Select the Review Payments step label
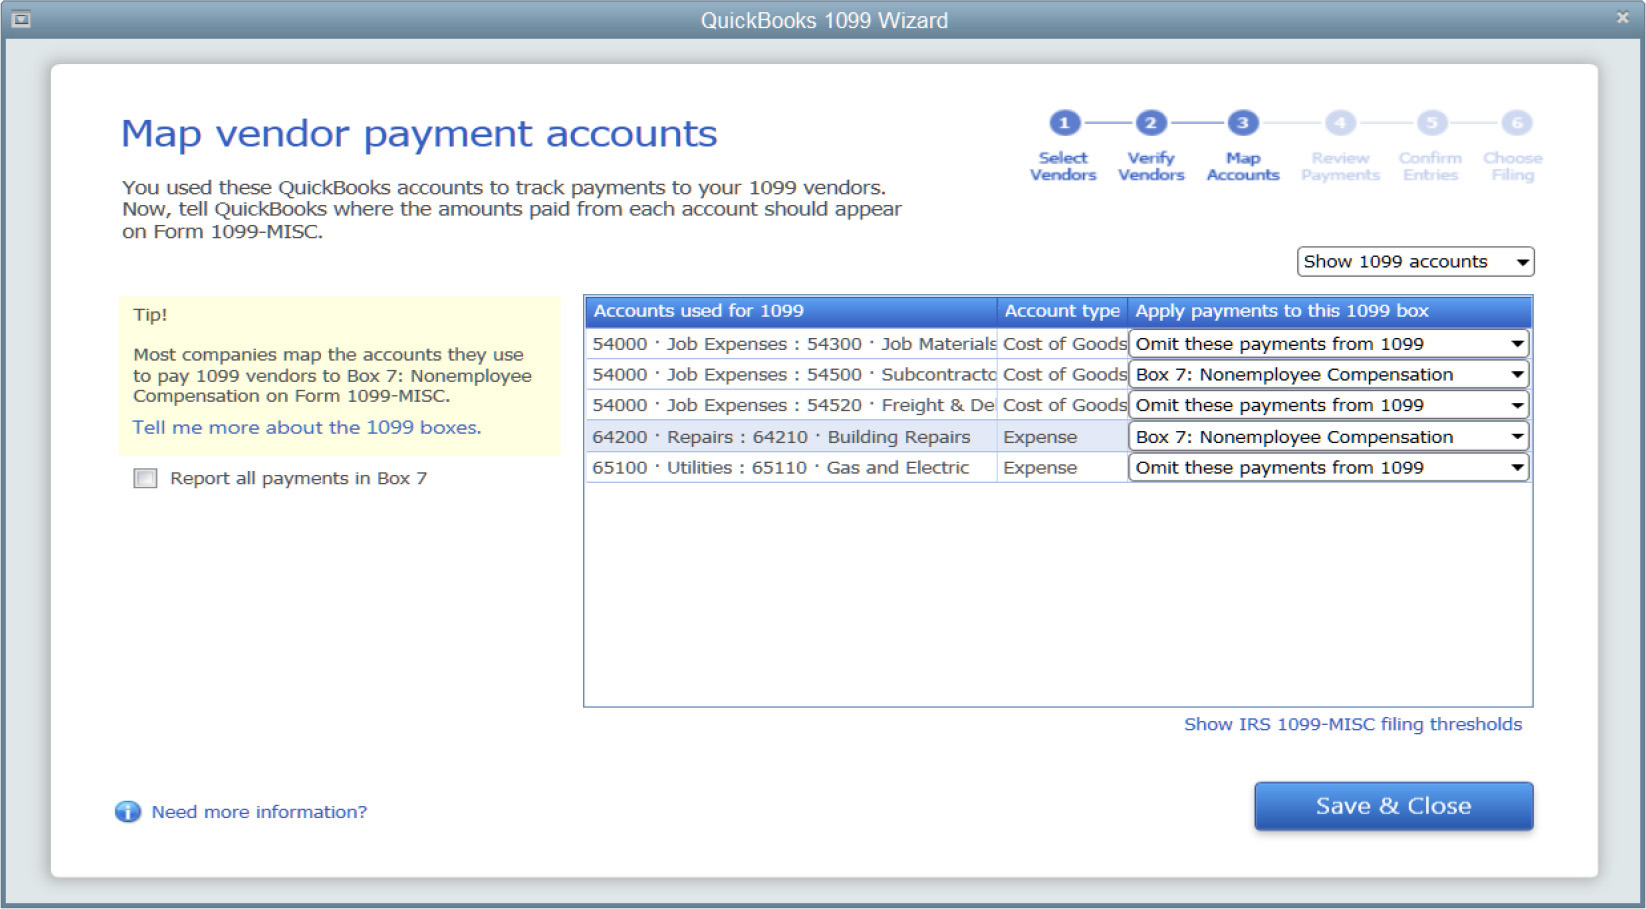Viewport: 1646px width, 909px height. (1340, 166)
